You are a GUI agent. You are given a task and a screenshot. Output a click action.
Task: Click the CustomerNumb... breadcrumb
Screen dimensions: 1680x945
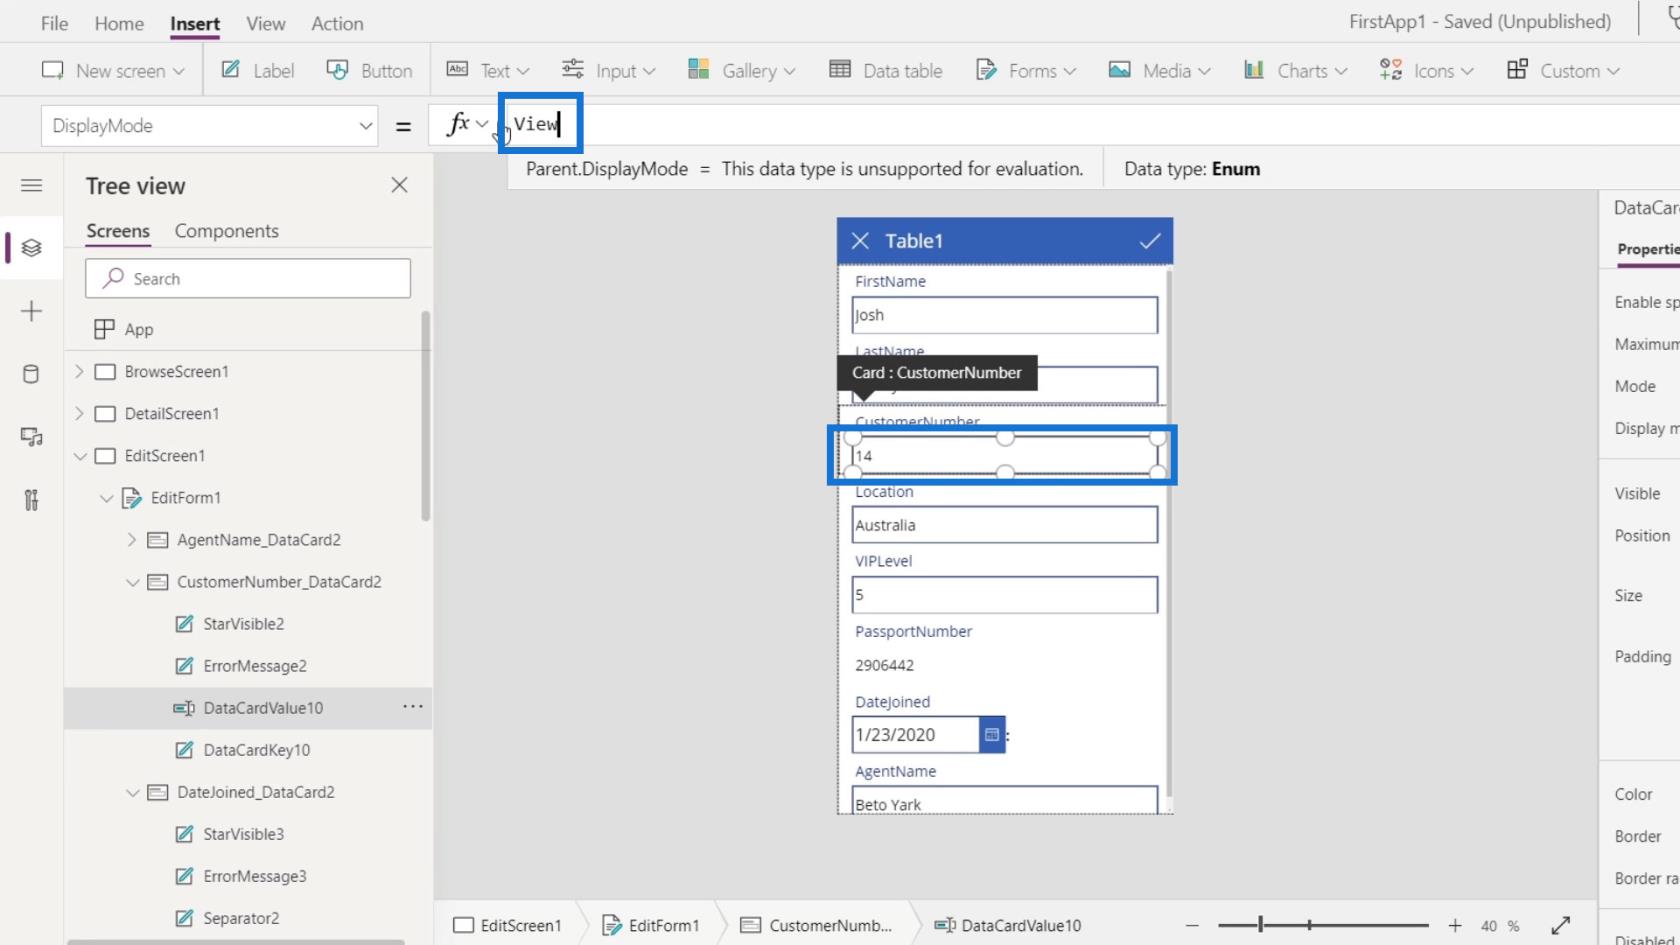[816, 926]
